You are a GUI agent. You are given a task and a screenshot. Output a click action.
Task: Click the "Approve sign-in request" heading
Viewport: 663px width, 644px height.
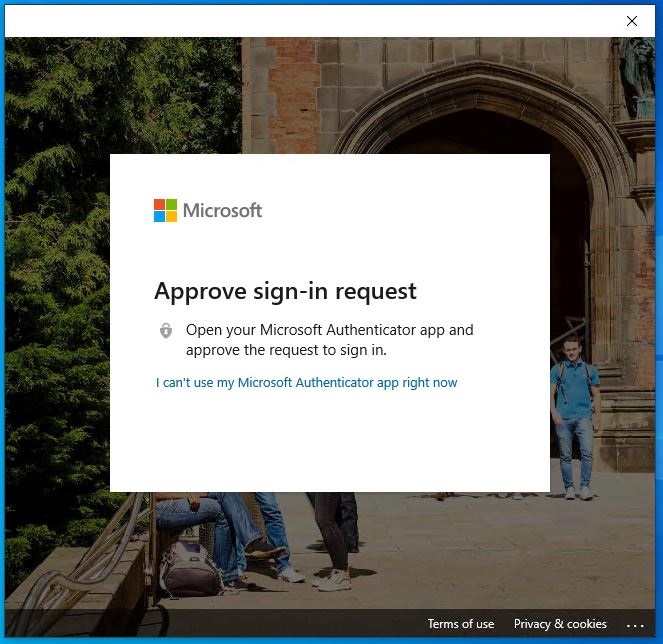coord(285,291)
